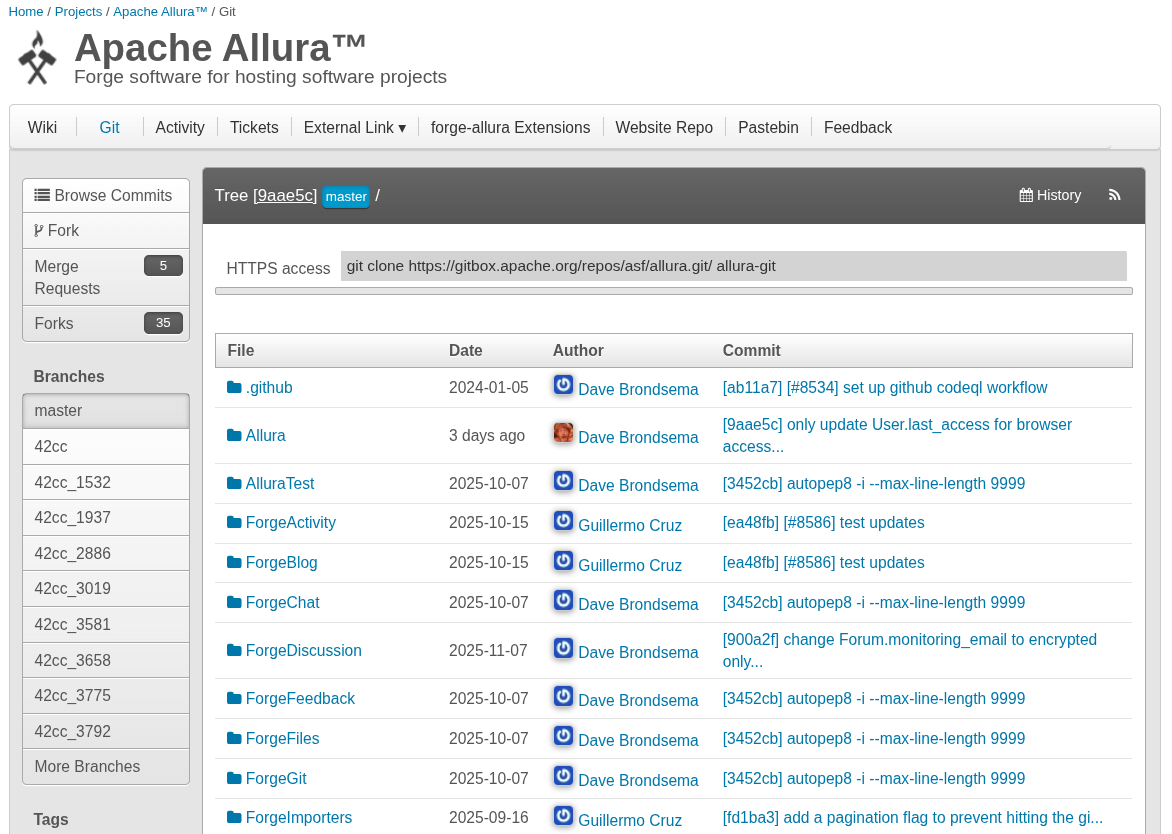This screenshot has width=1172, height=834.
Task: Select the Fork icon in the sidebar
Action: pos(37,230)
